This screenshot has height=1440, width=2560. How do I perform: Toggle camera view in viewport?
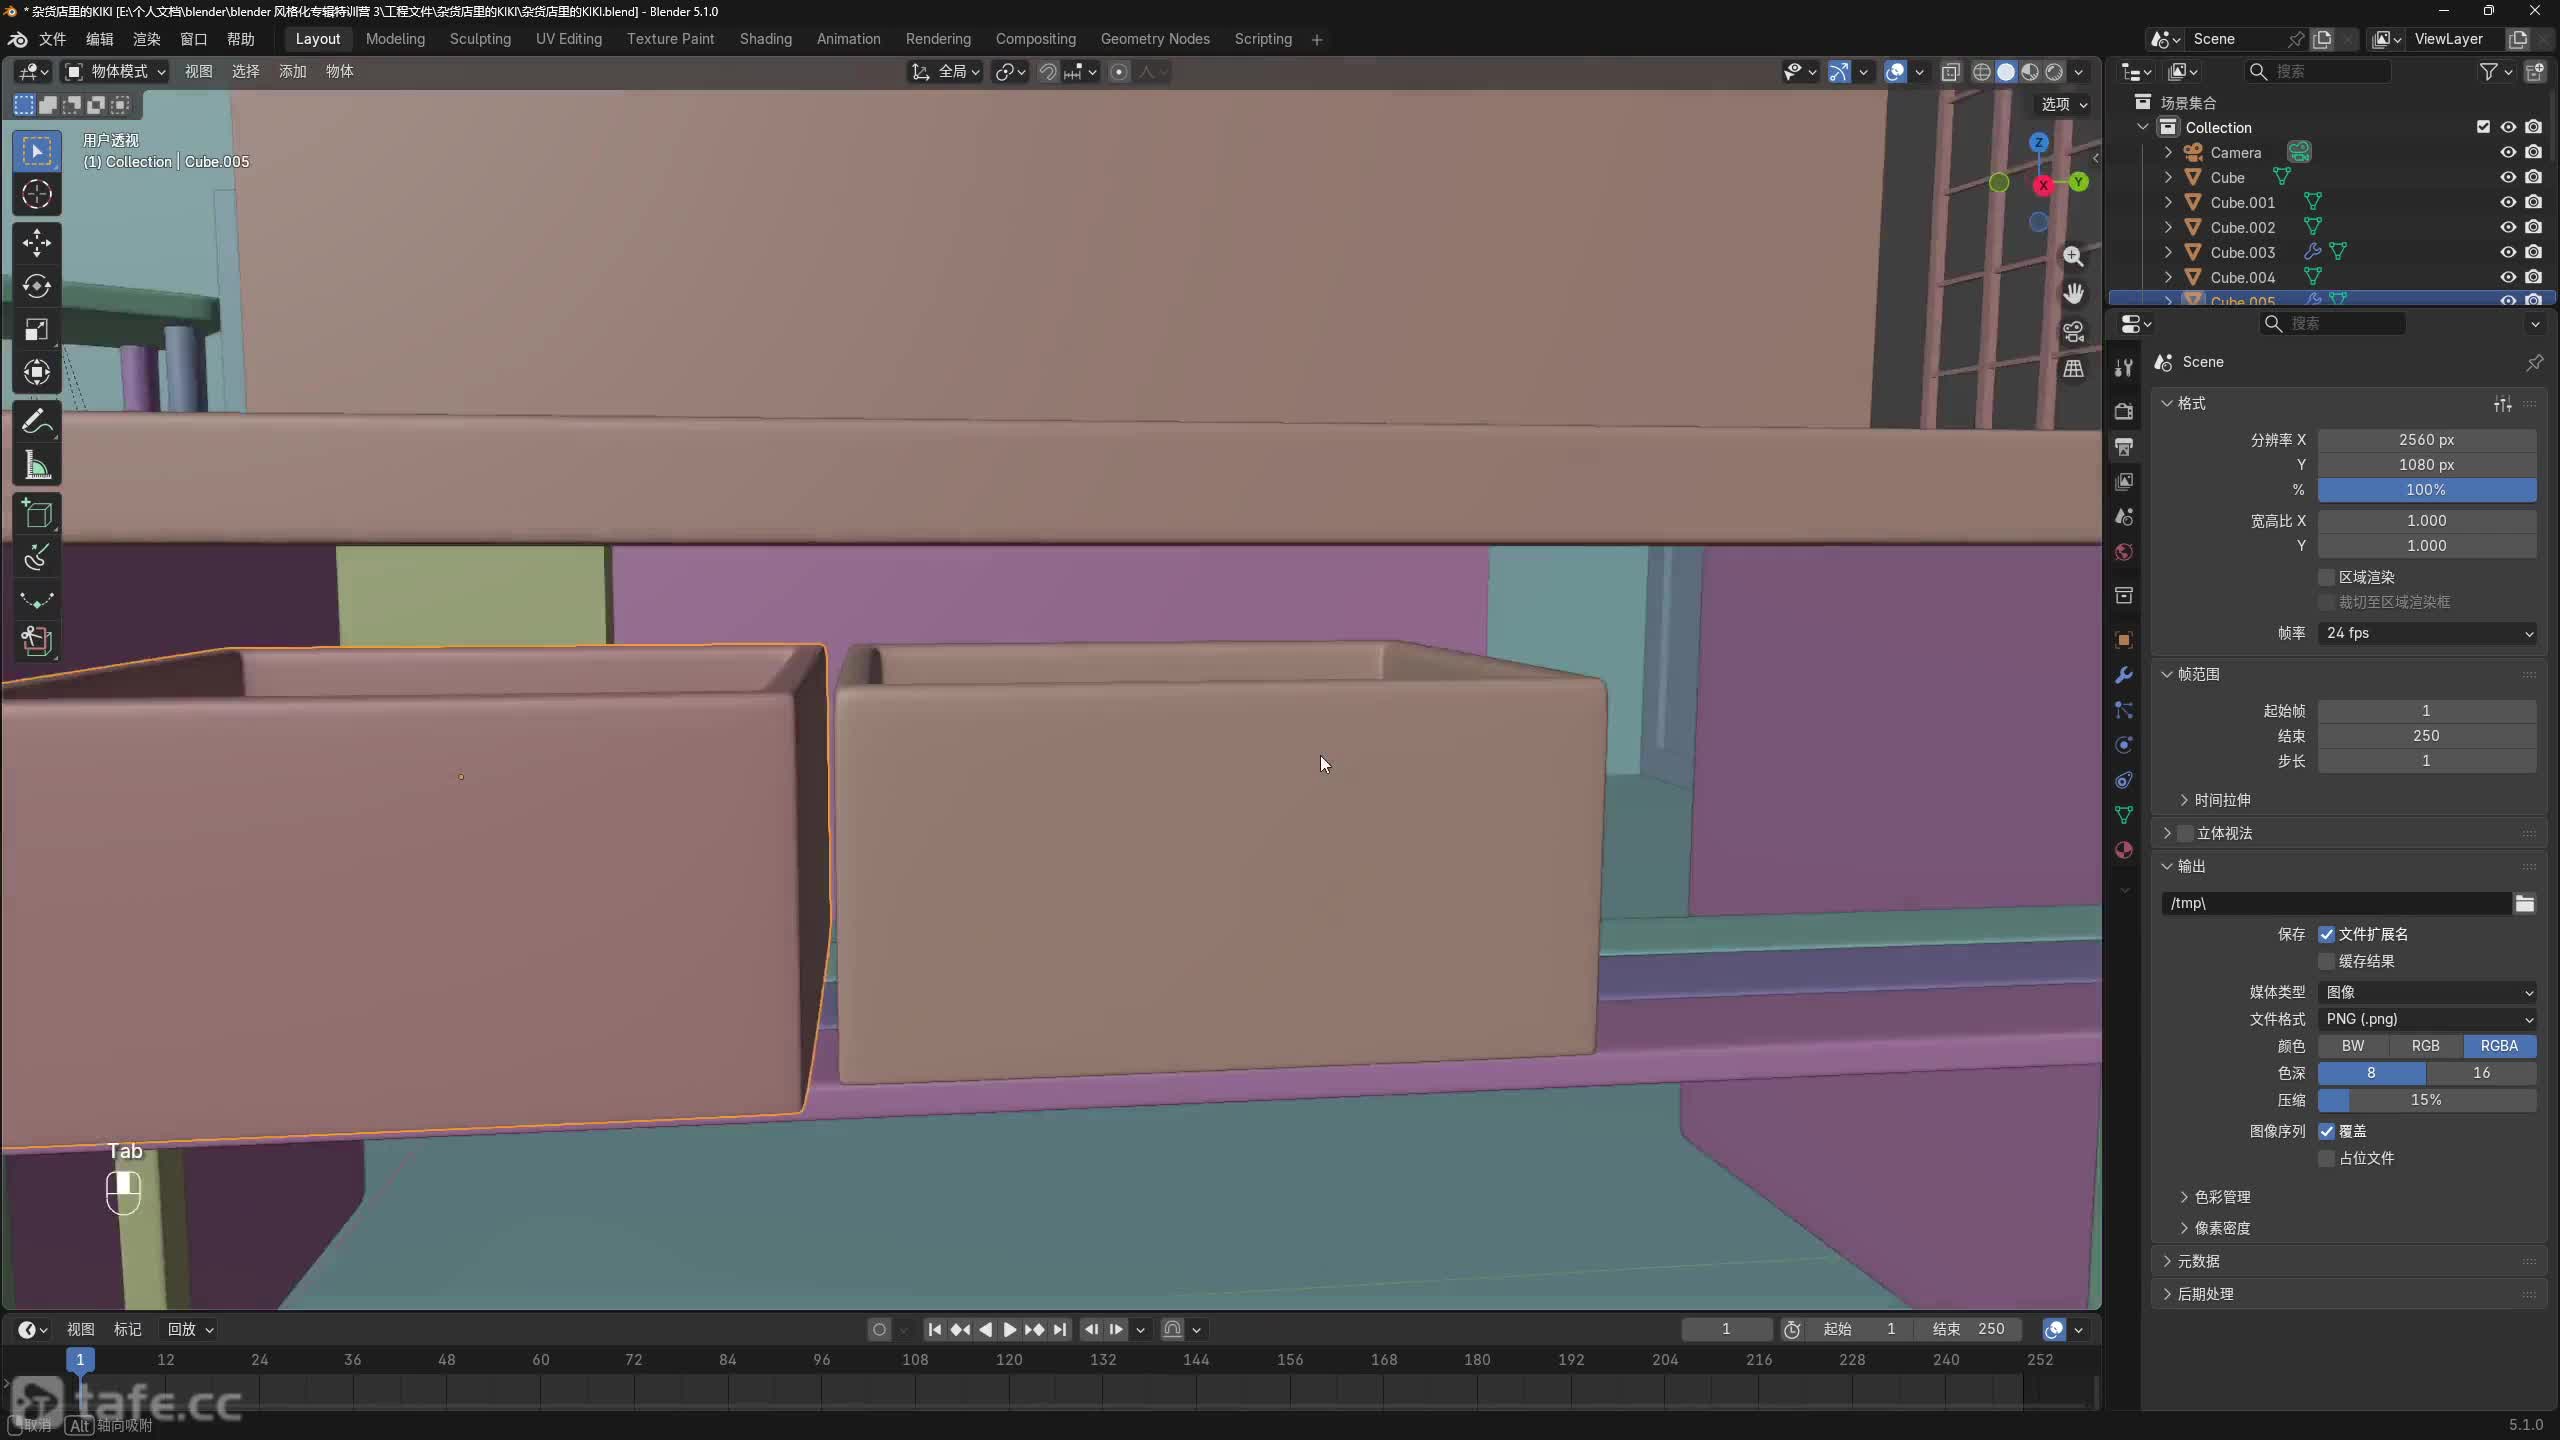pos(2073,331)
